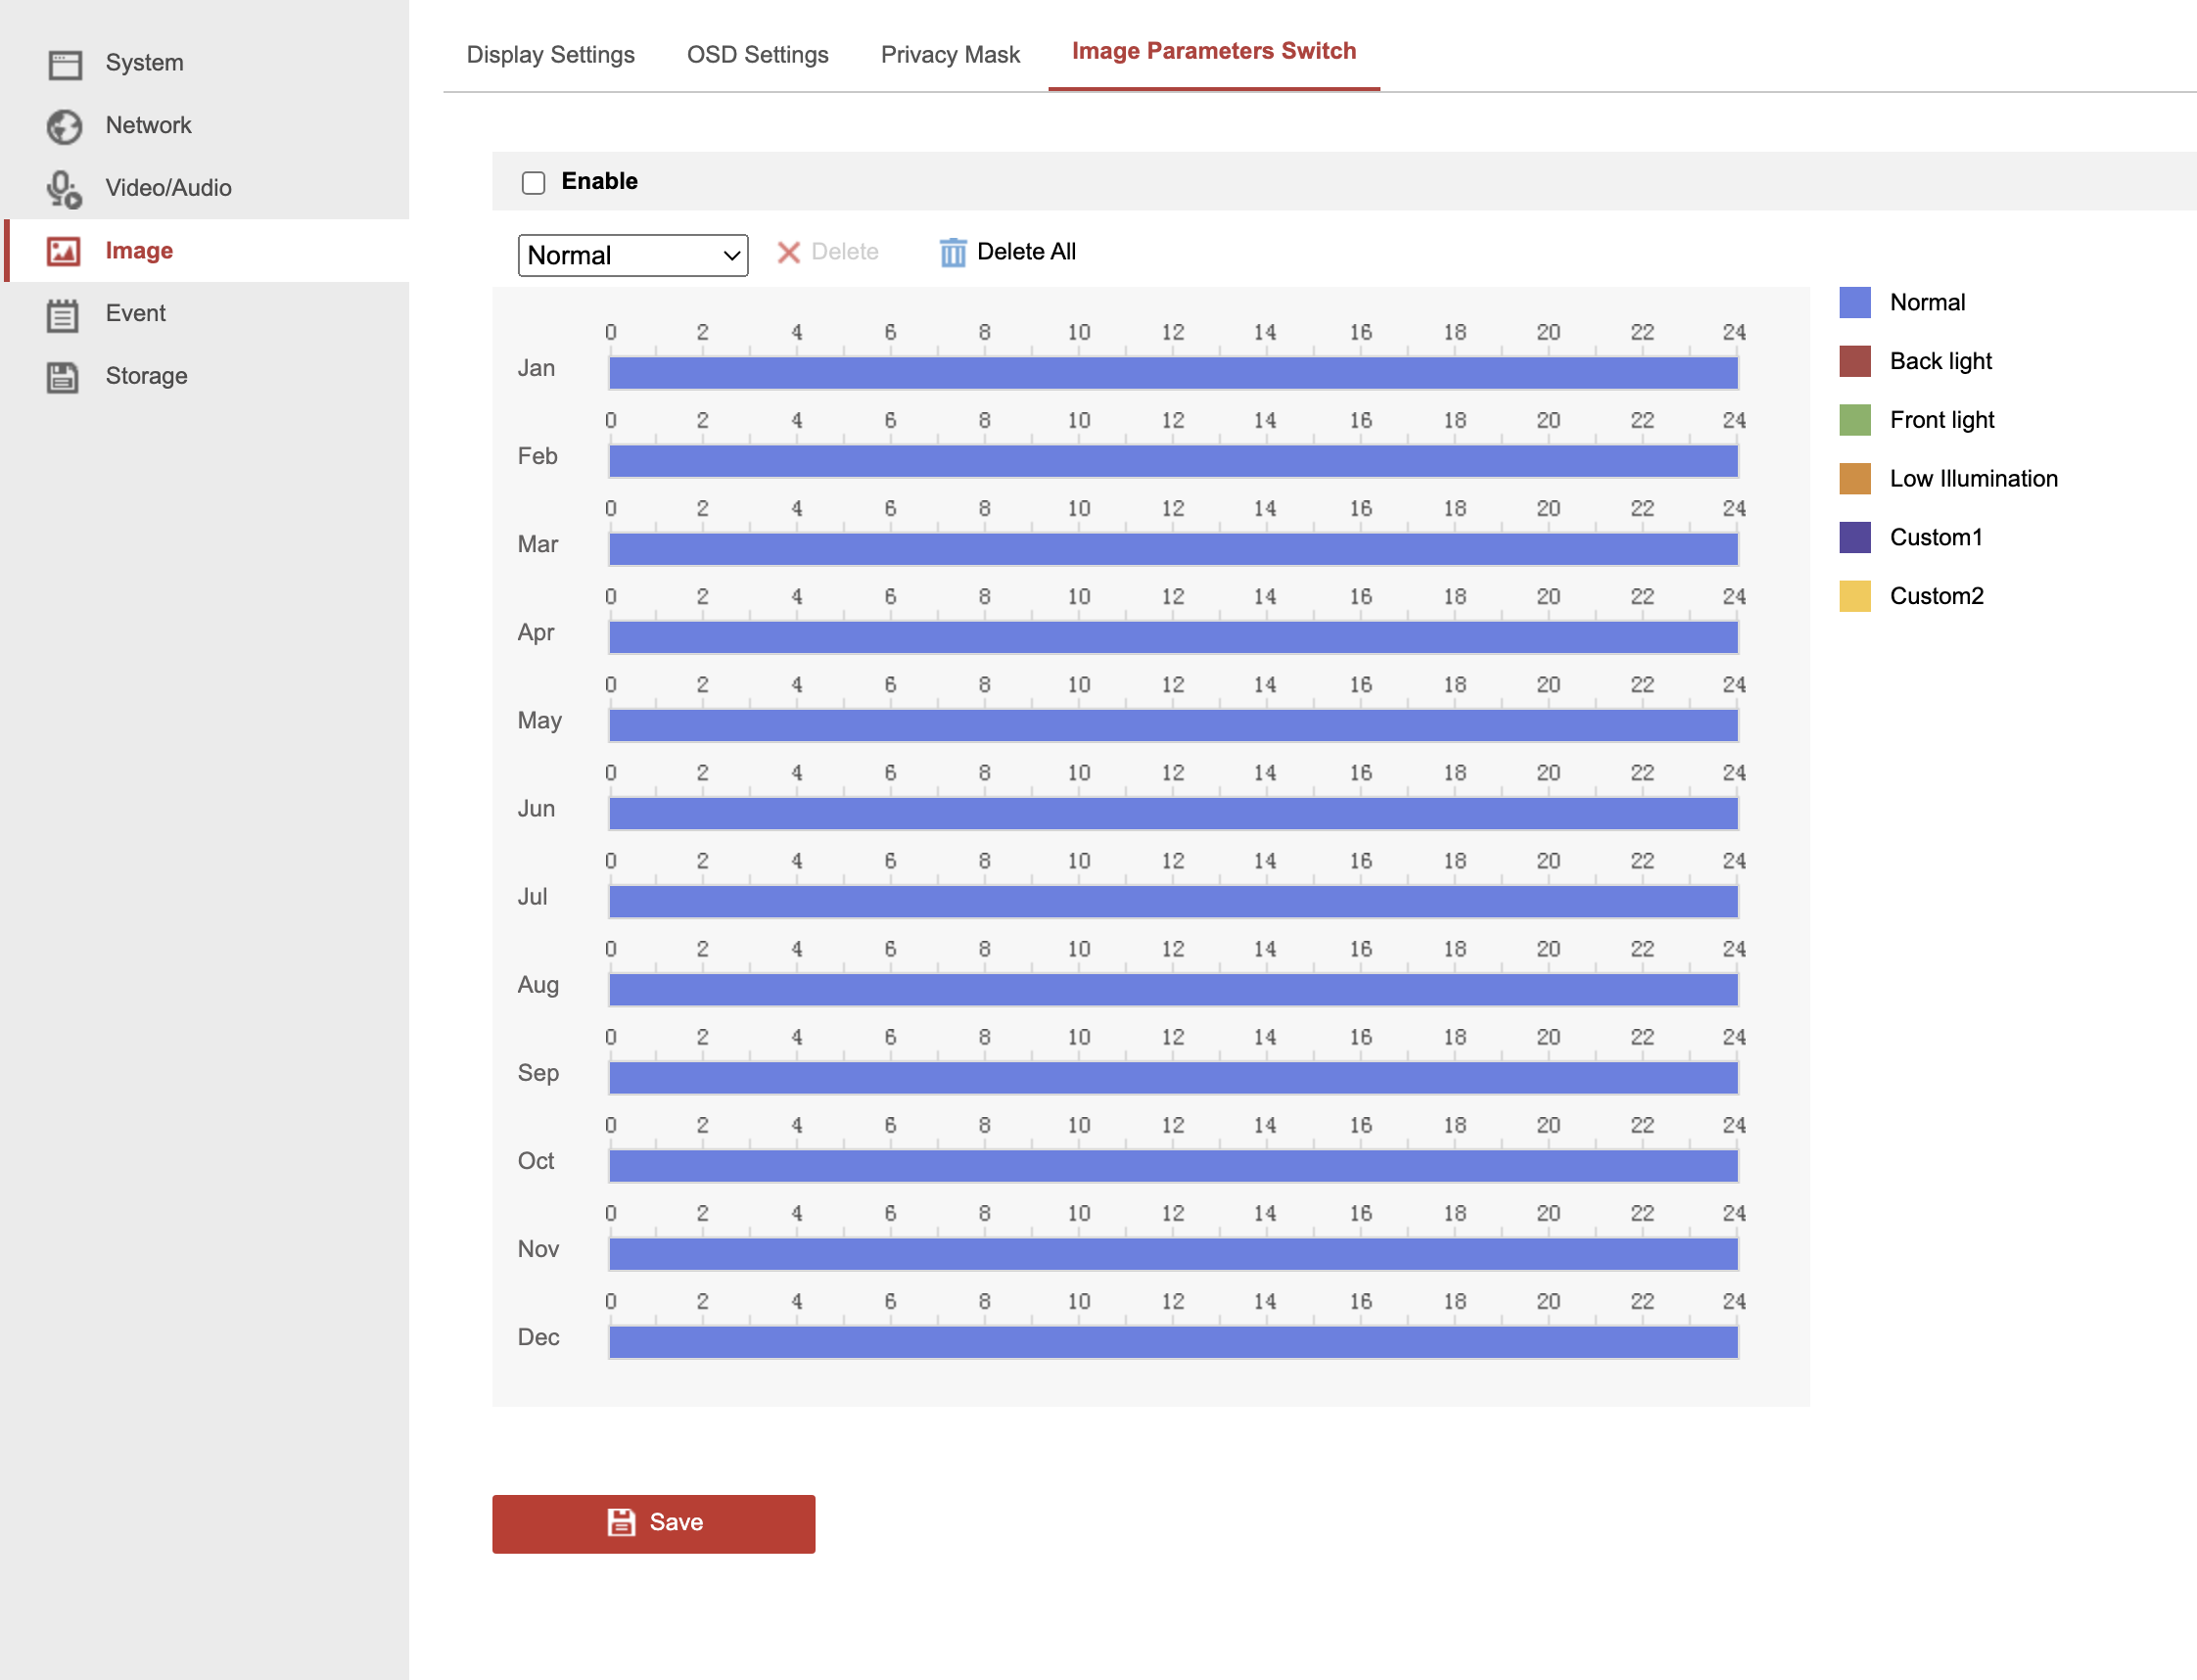Click the Video/Audio microphone icon
2197x1680 pixels.
pyautogui.click(x=65, y=189)
